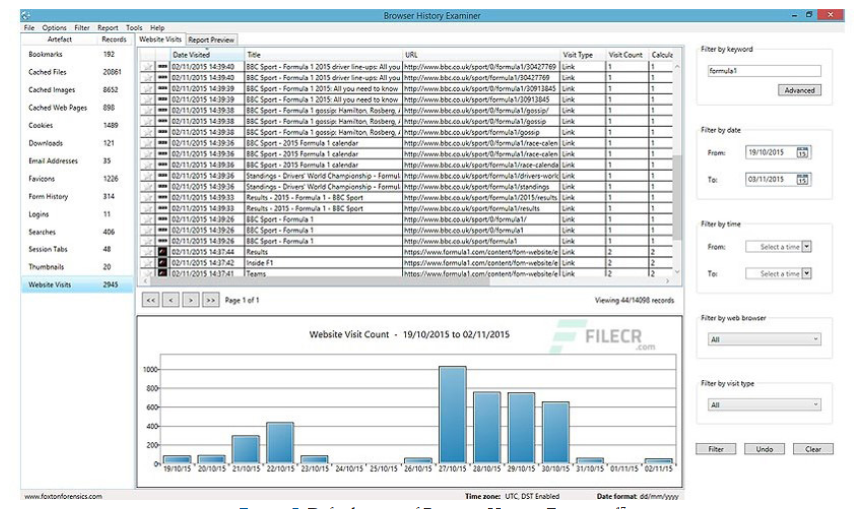Select Favicons artefact

[77, 179]
